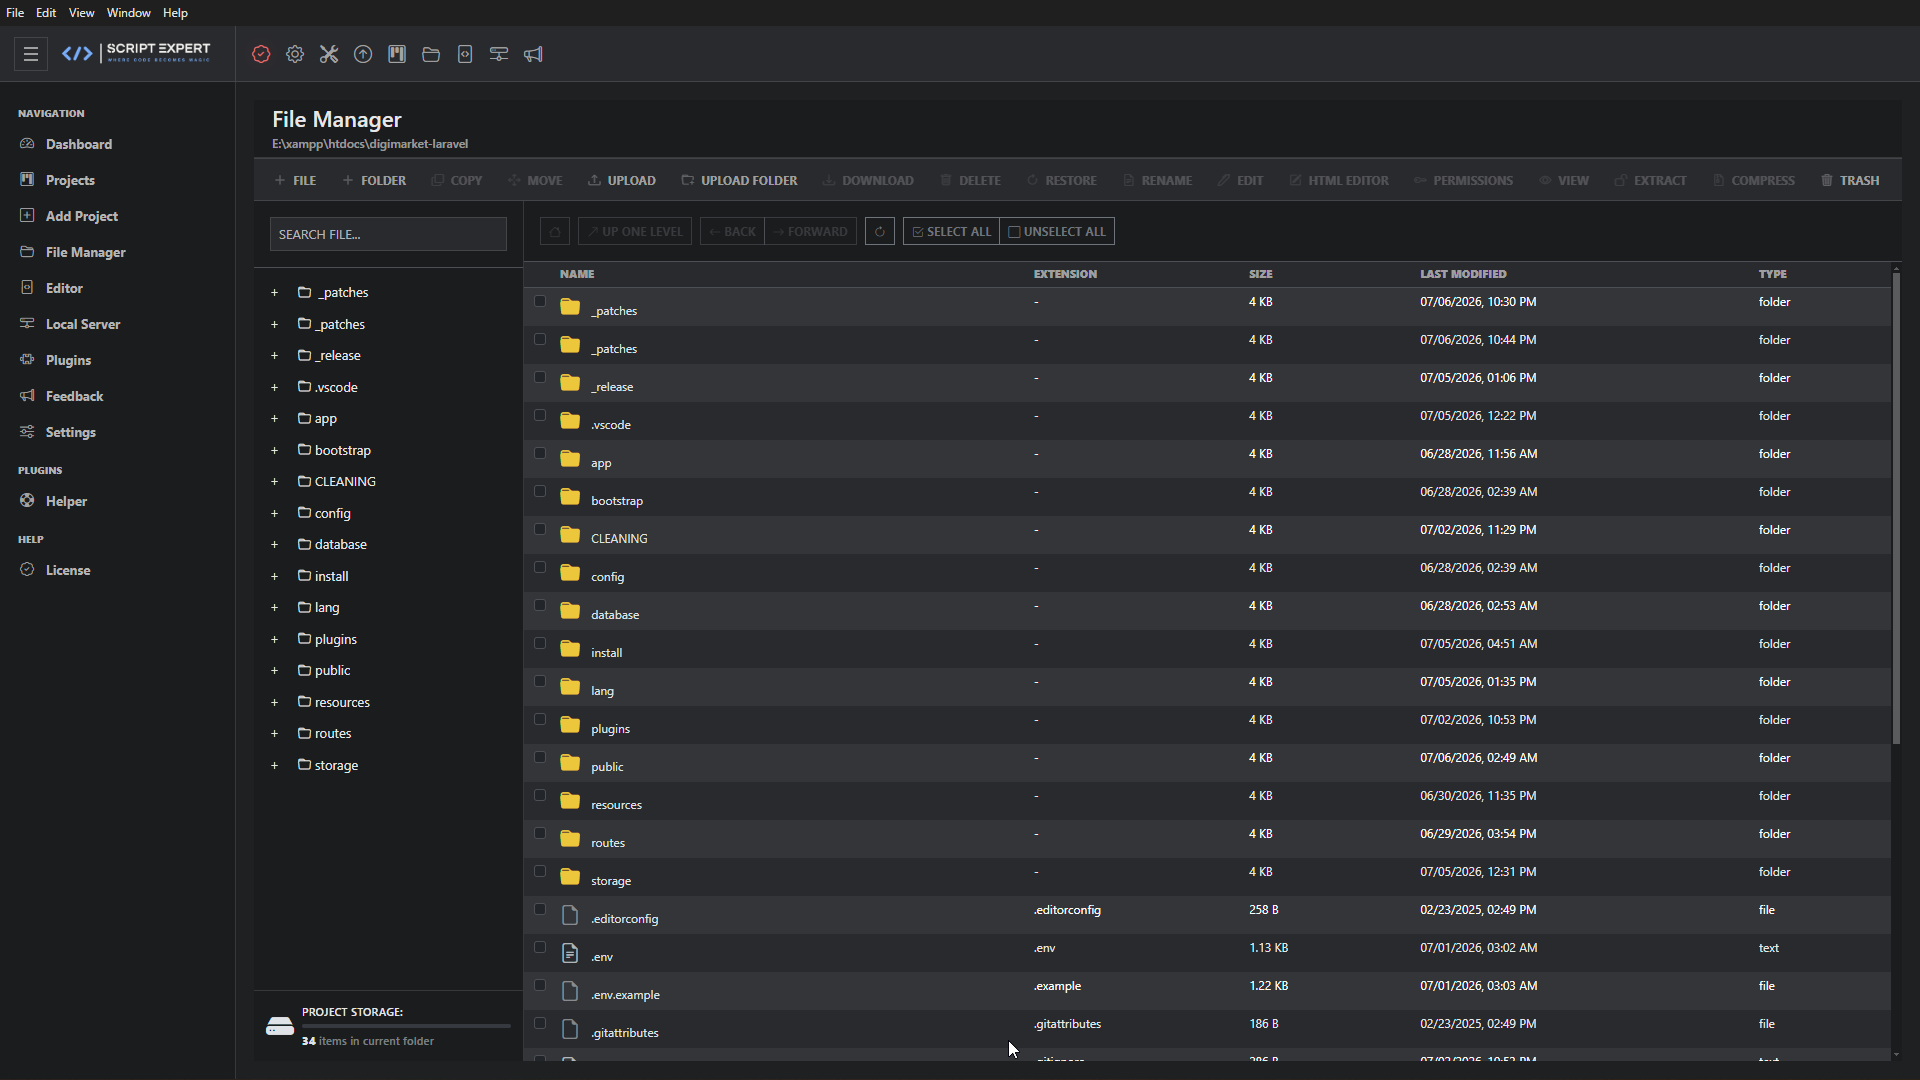
Task: Open the View menu
Action: click(x=81, y=13)
